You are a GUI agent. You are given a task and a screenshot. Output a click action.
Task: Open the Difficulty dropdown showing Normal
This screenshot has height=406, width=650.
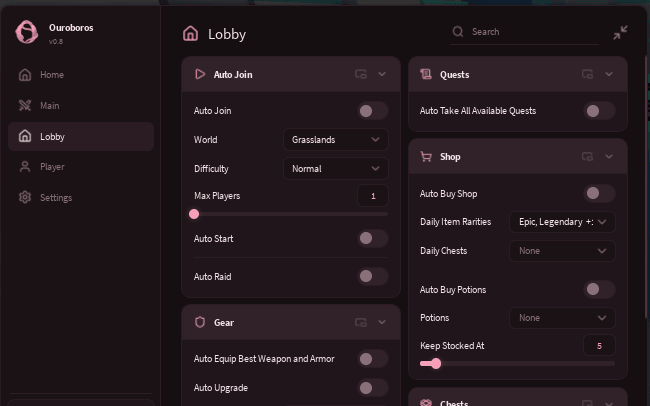click(x=336, y=168)
